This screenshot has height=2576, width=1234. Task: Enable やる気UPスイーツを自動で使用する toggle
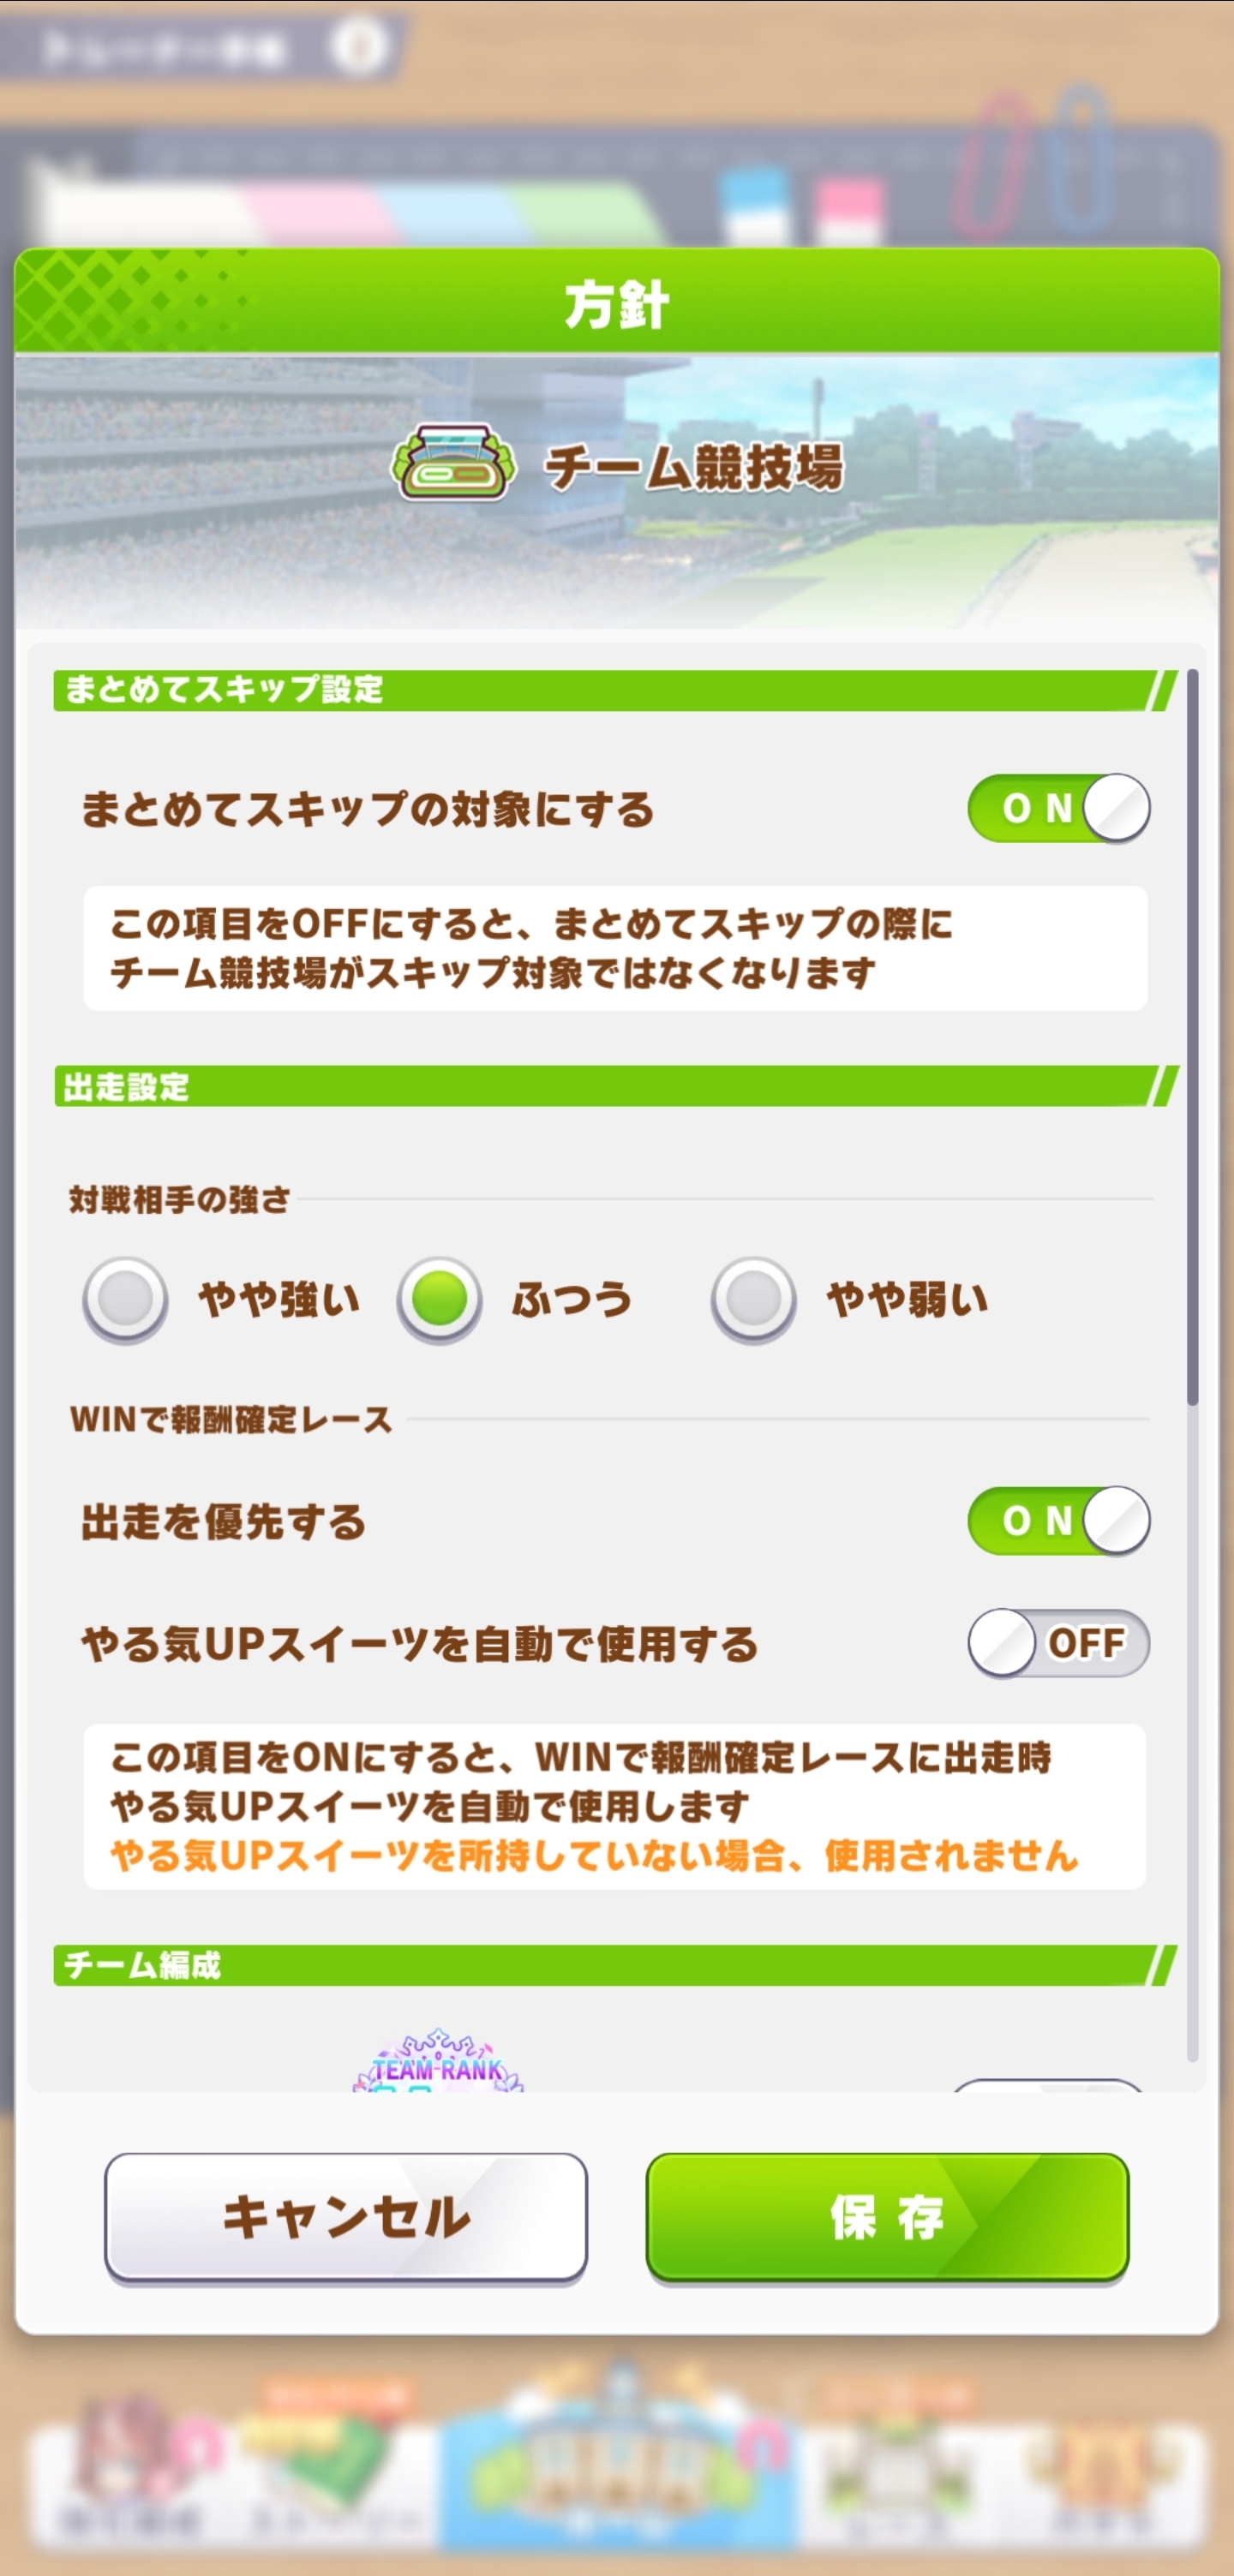(x=1058, y=1643)
